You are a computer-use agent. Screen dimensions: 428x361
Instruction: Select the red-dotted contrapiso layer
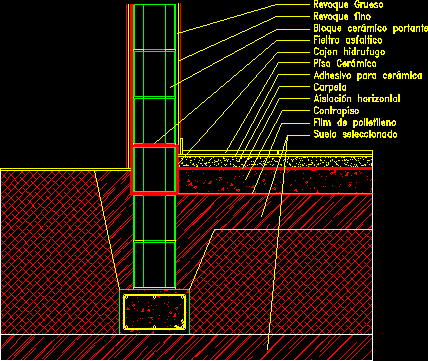point(275,182)
